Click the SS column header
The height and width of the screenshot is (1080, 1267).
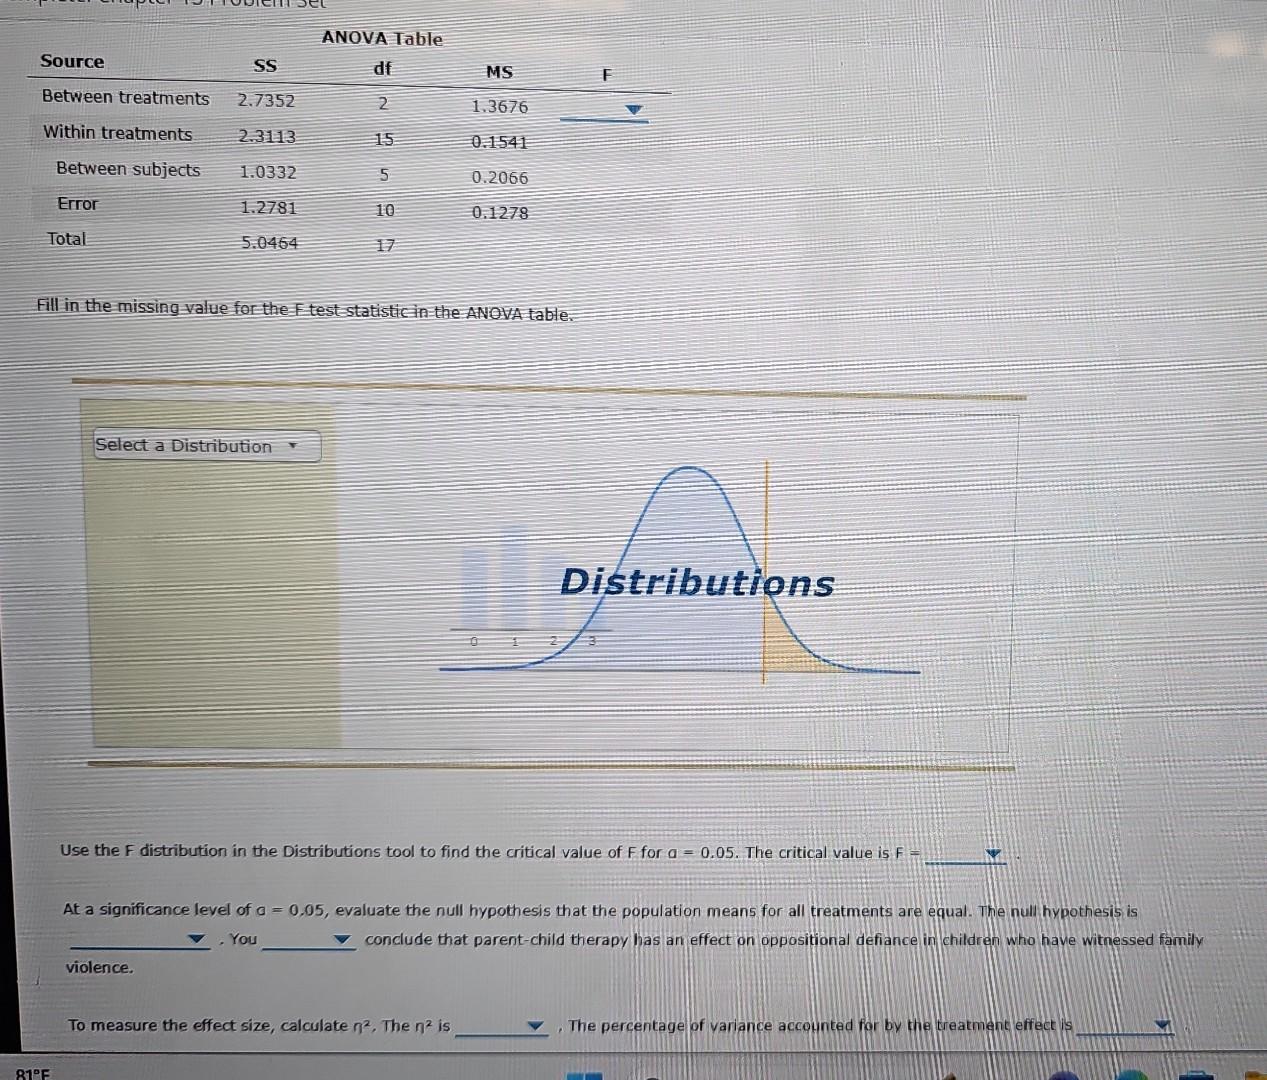265,66
